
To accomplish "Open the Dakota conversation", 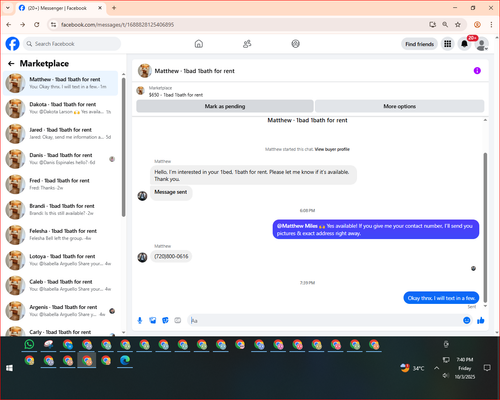I will (x=61, y=108).
